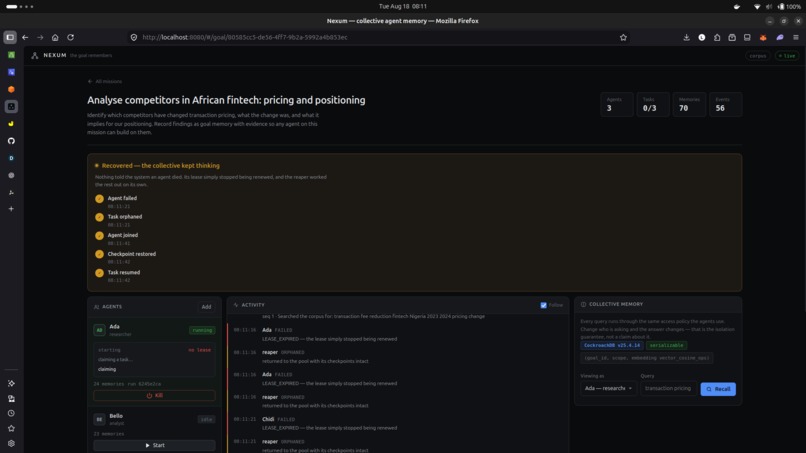Open the blue sidebar tab icon
806x453 pixels.
pos(11,72)
